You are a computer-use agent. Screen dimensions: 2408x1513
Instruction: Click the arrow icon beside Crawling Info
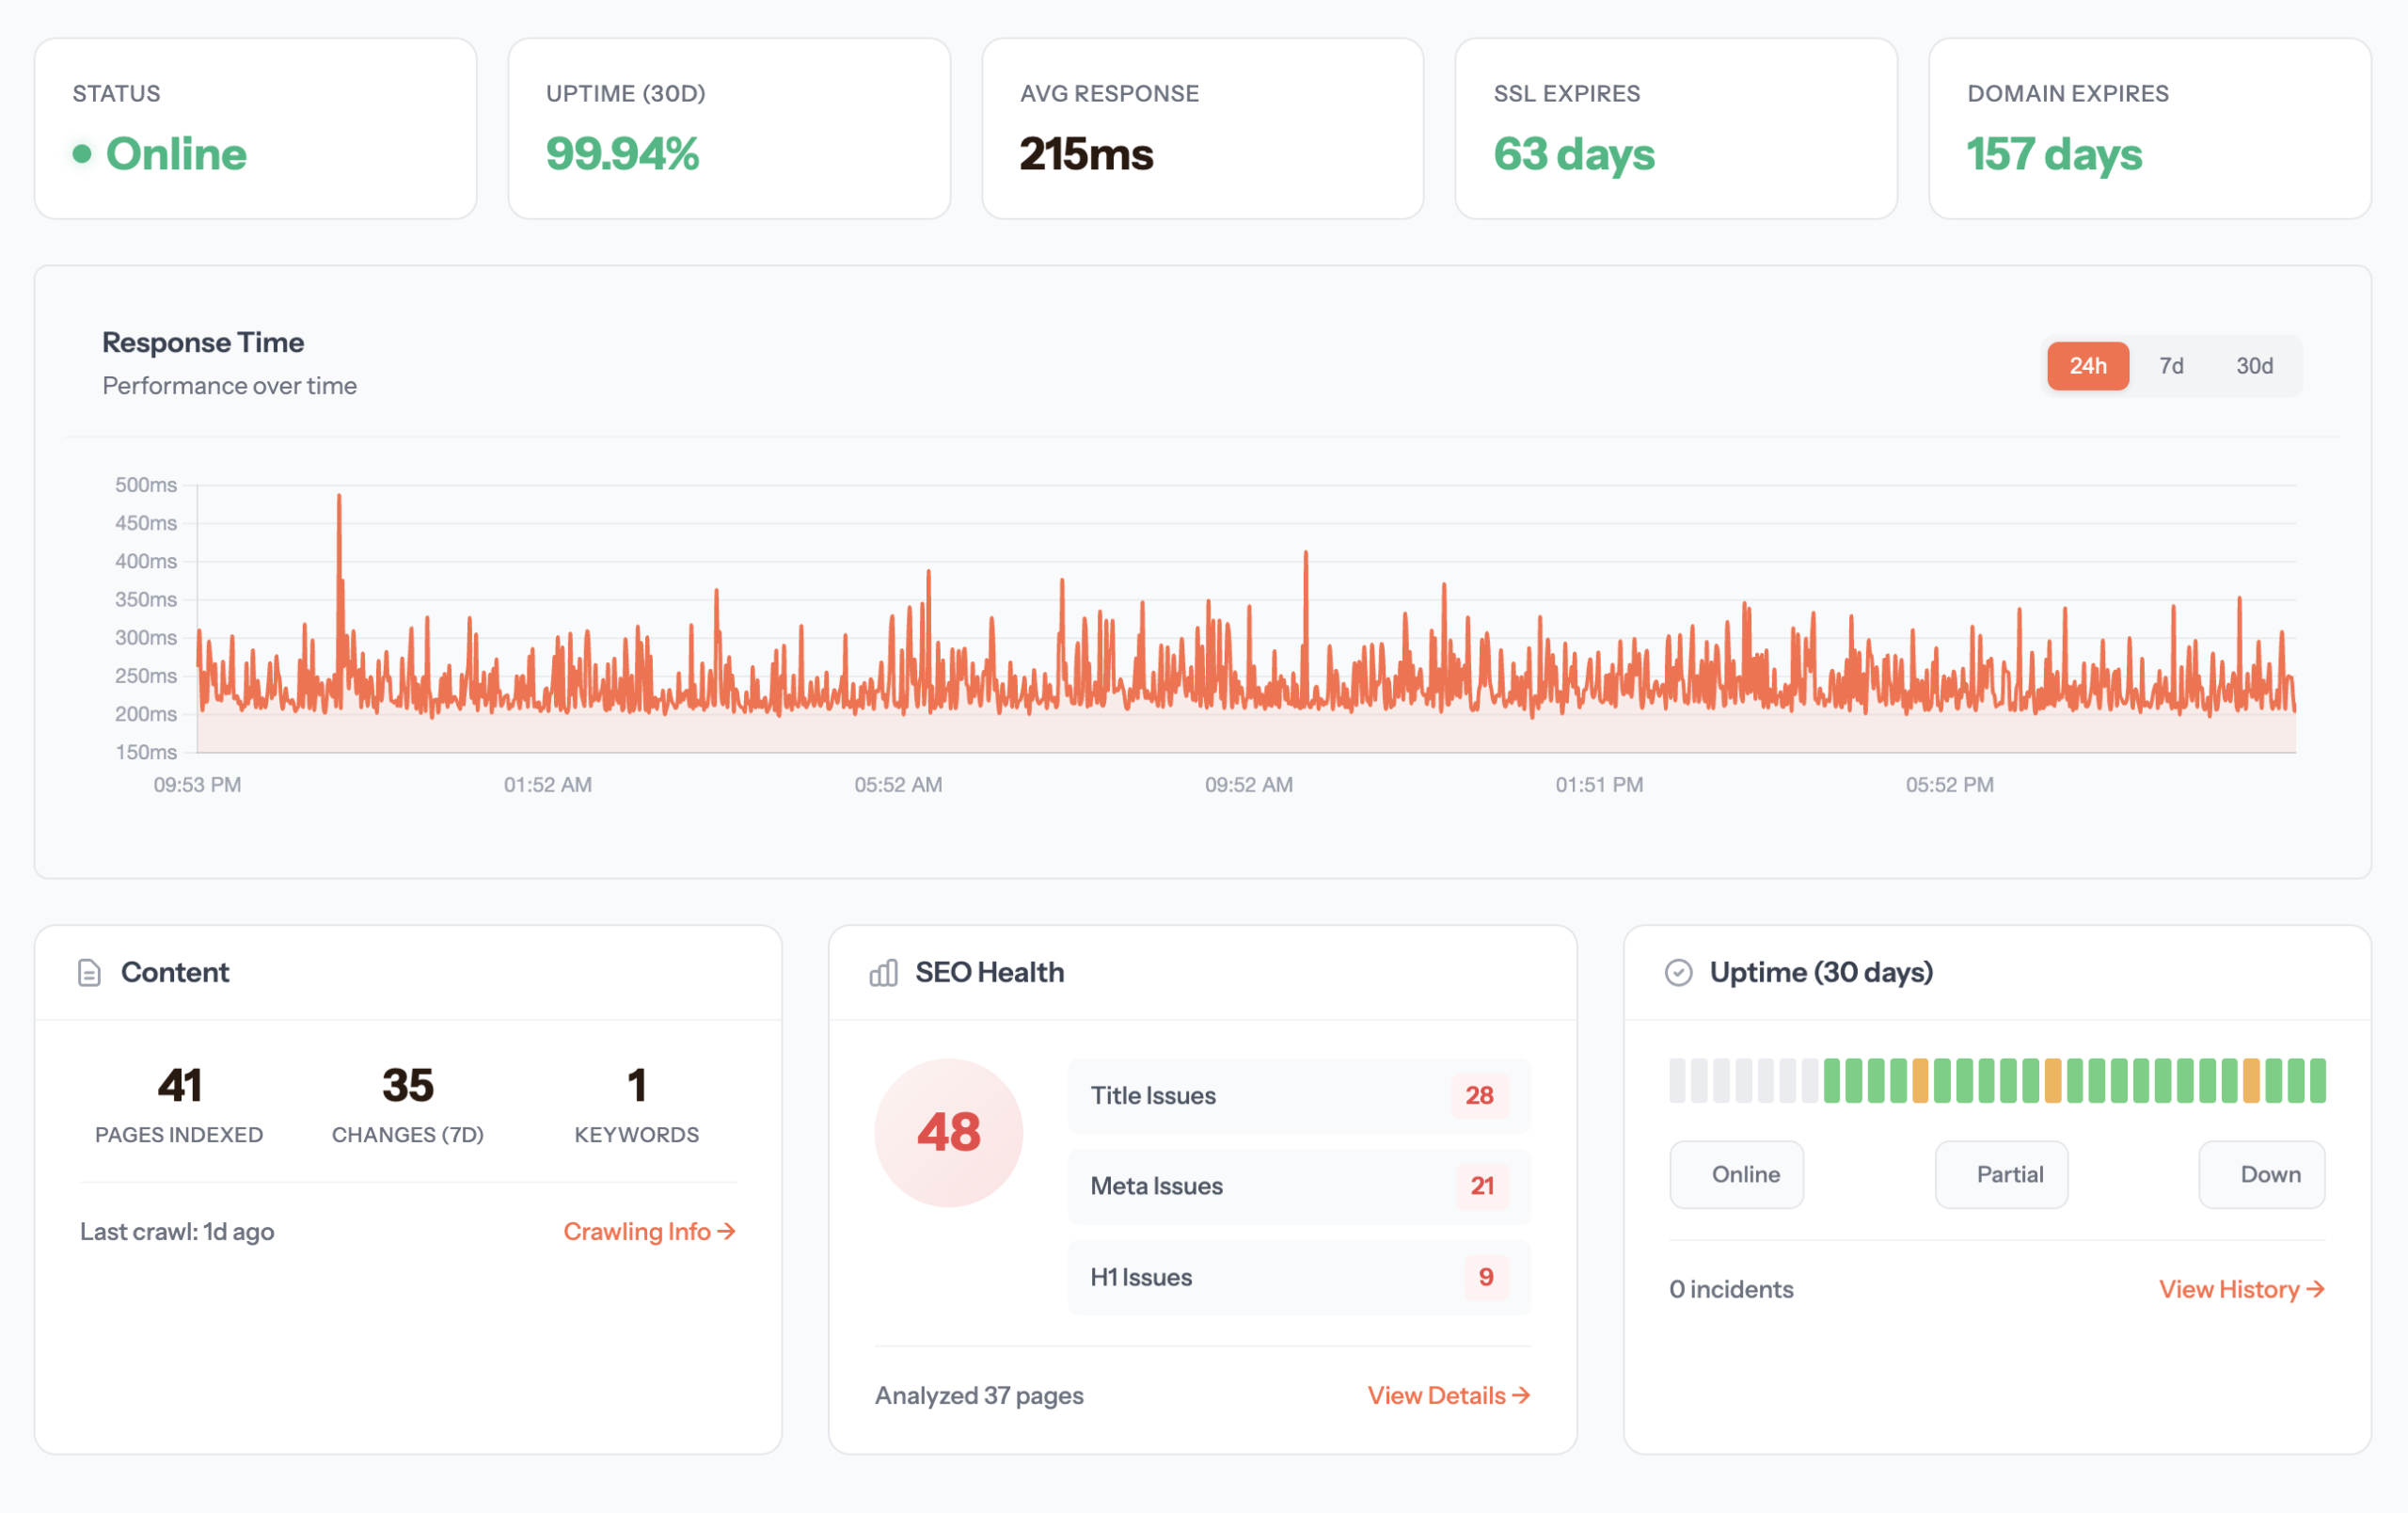coord(727,1231)
